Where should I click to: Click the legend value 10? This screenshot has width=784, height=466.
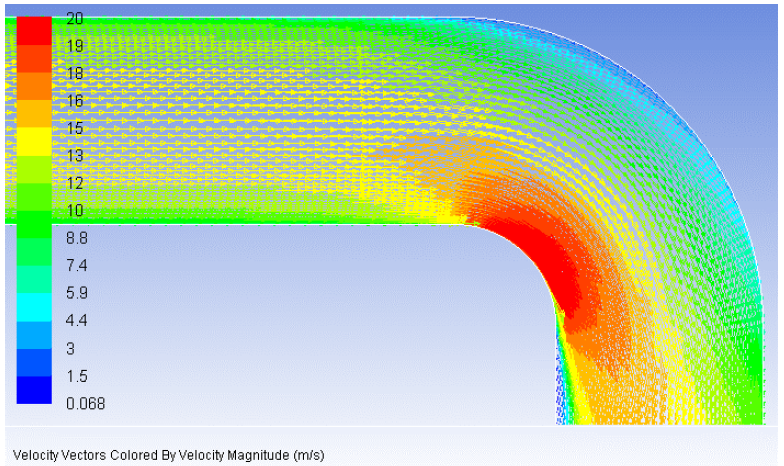pos(74,210)
